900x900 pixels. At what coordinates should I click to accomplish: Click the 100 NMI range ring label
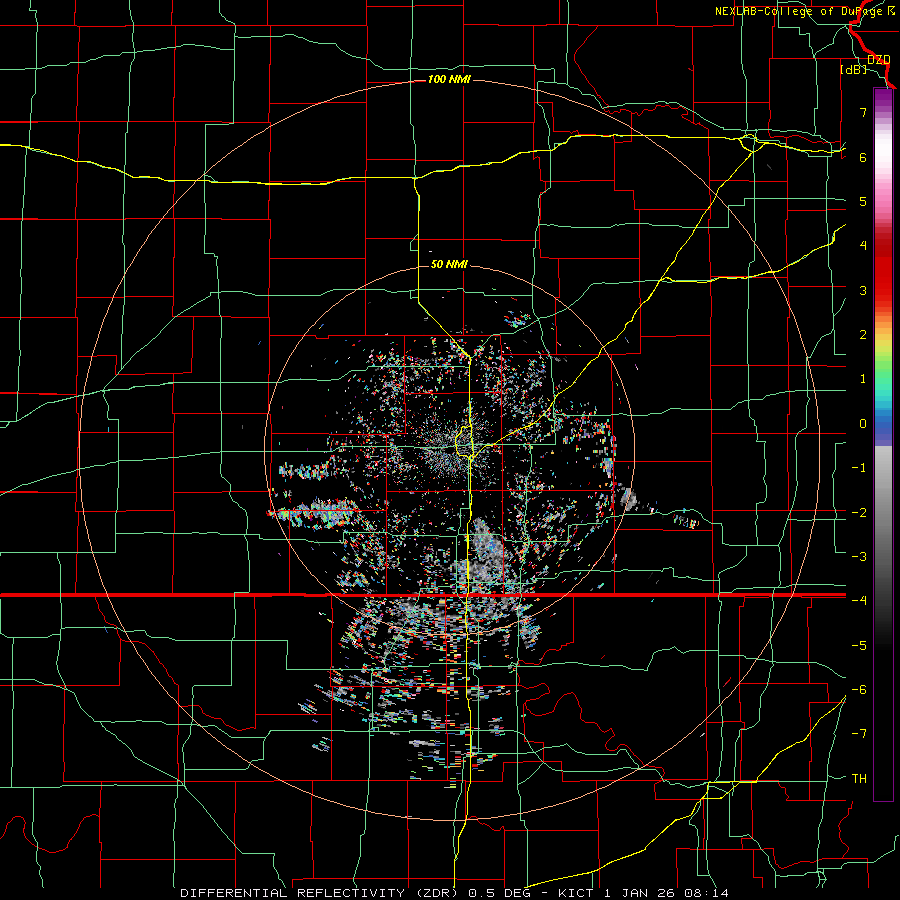coord(449,79)
